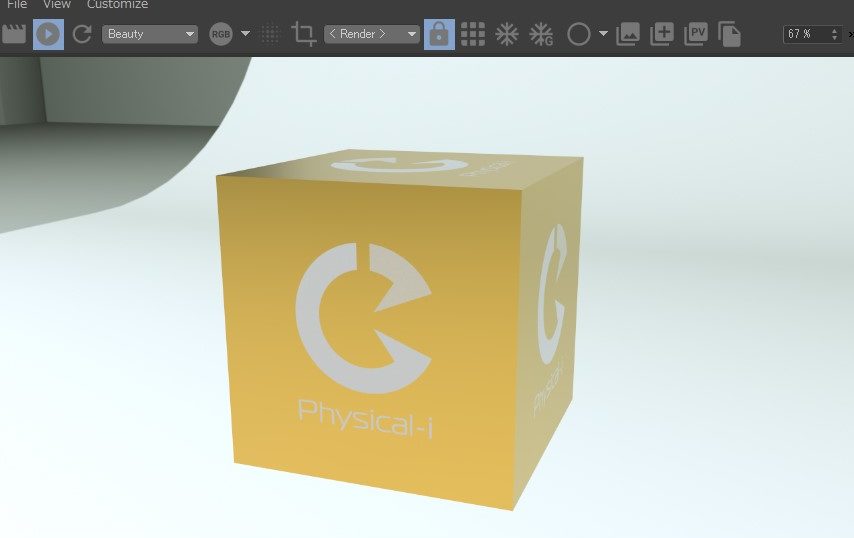This screenshot has width=854, height=538.
Task: Toggle the lock icon
Action: (440, 34)
